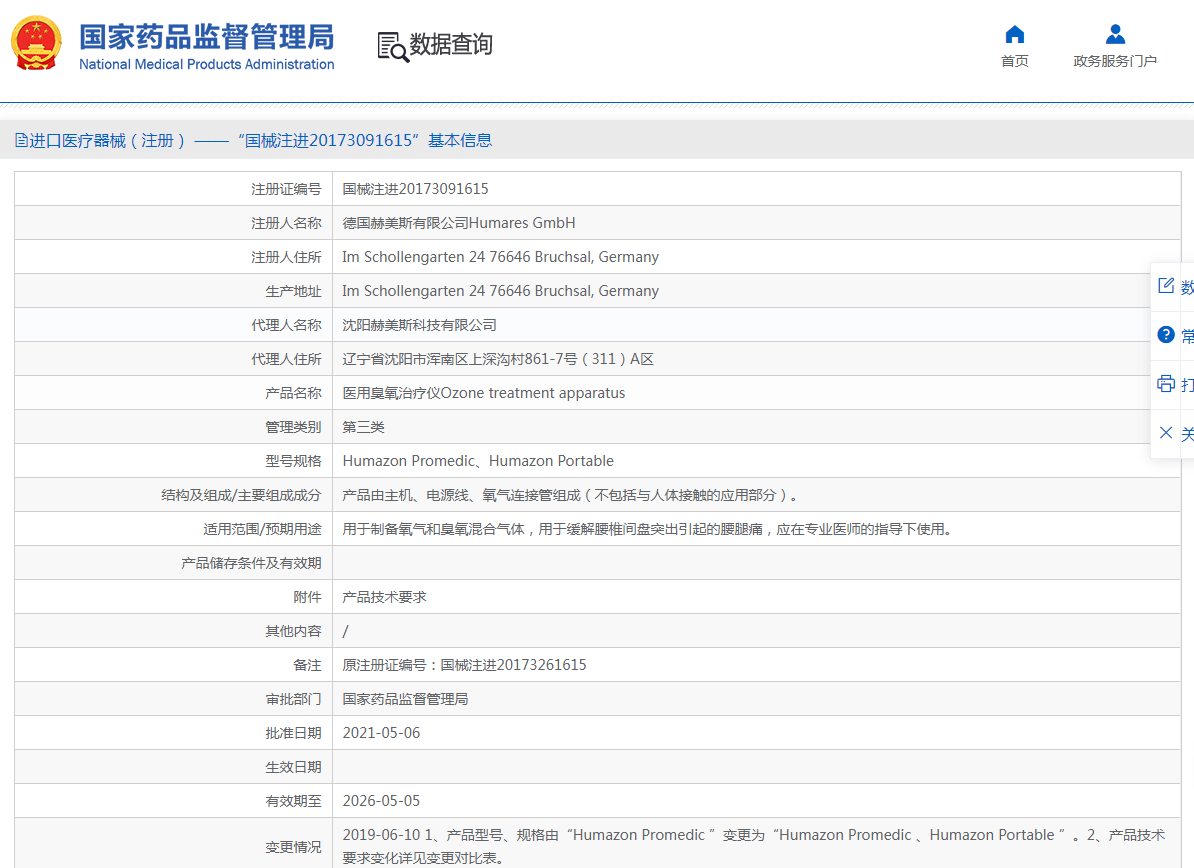Image resolution: width=1194 pixels, height=868 pixels.
Task: Click the 进口医疗器械（注册） breadcrumb text
Action: [x=107, y=140]
